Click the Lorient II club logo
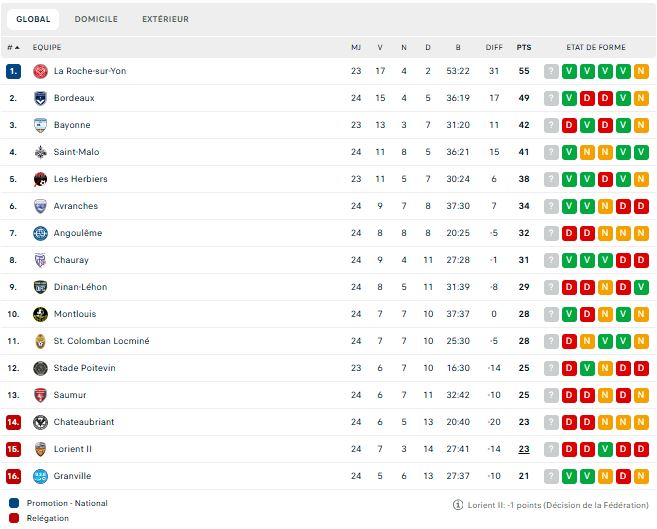This screenshot has width=657, height=529. point(41,449)
